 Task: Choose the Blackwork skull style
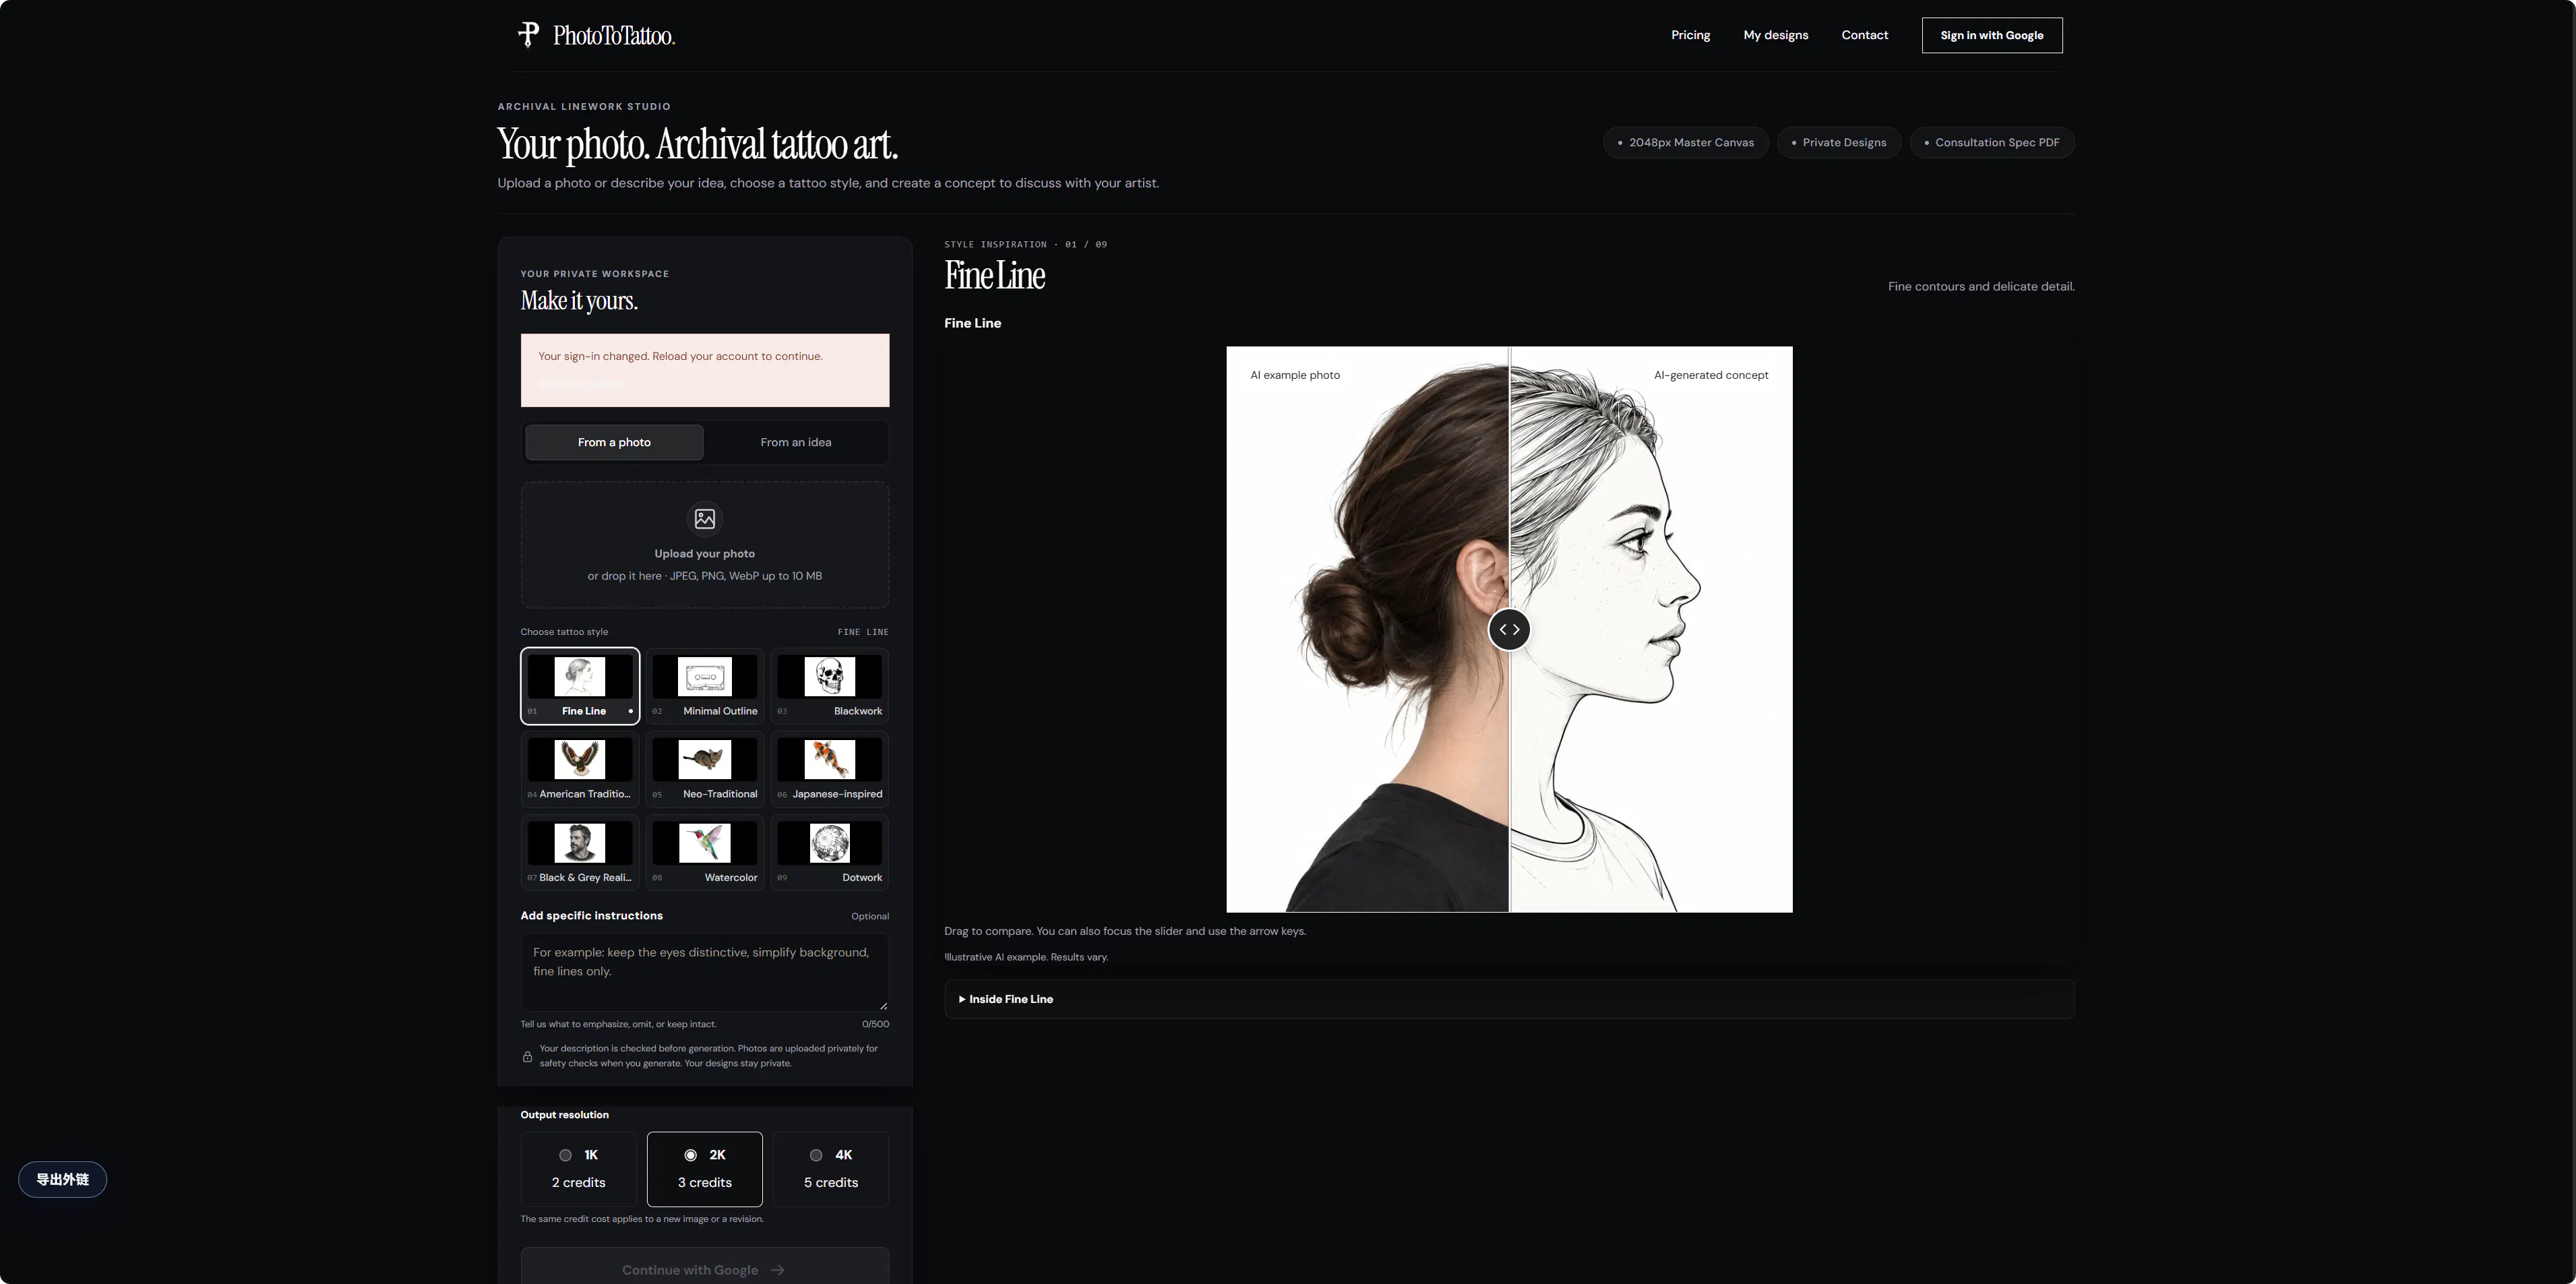[x=830, y=685]
